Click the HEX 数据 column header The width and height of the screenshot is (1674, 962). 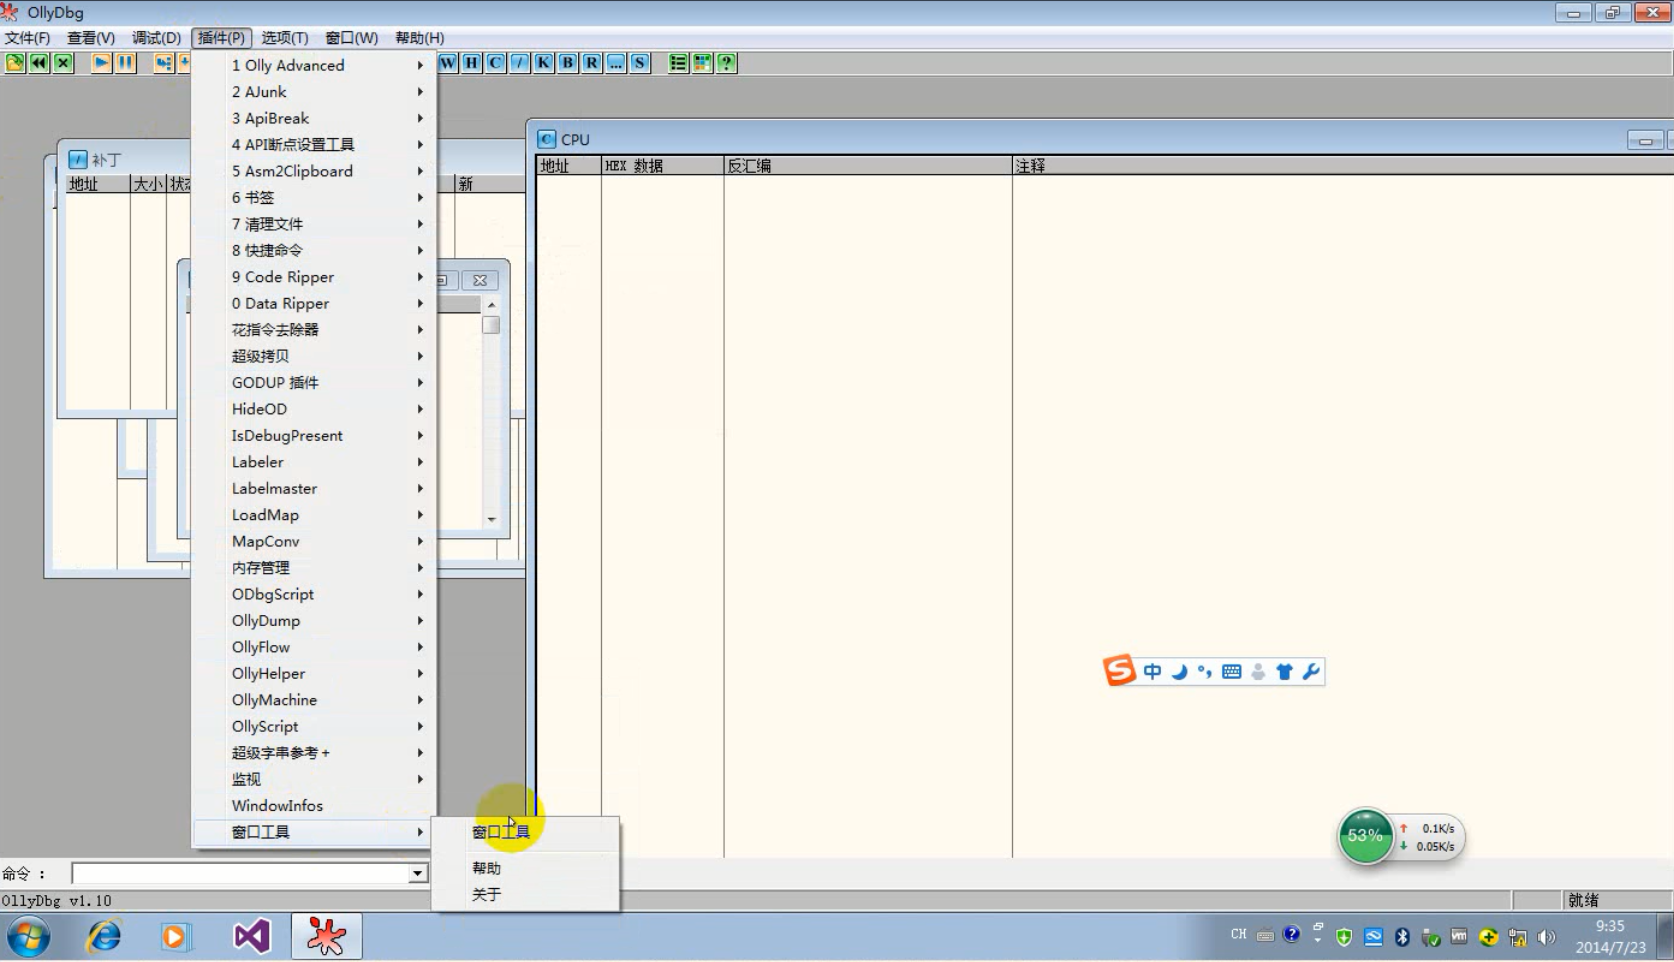point(662,166)
